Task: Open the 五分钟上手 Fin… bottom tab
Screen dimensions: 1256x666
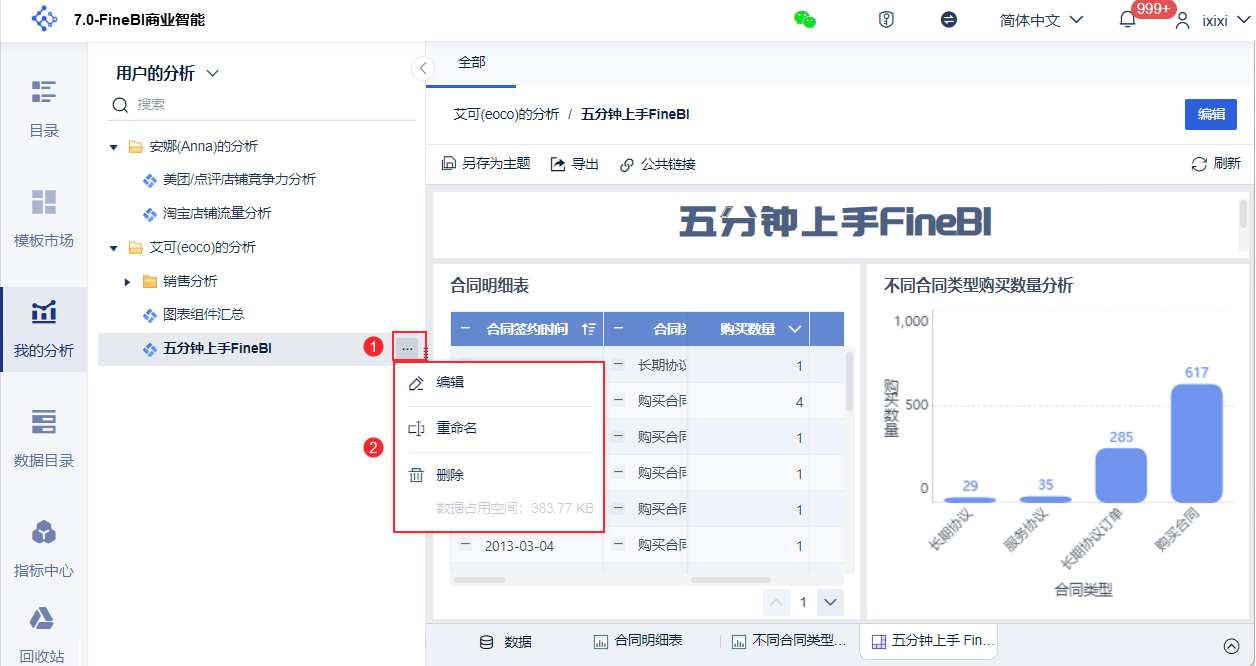Action: pyautogui.click(x=929, y=641)
